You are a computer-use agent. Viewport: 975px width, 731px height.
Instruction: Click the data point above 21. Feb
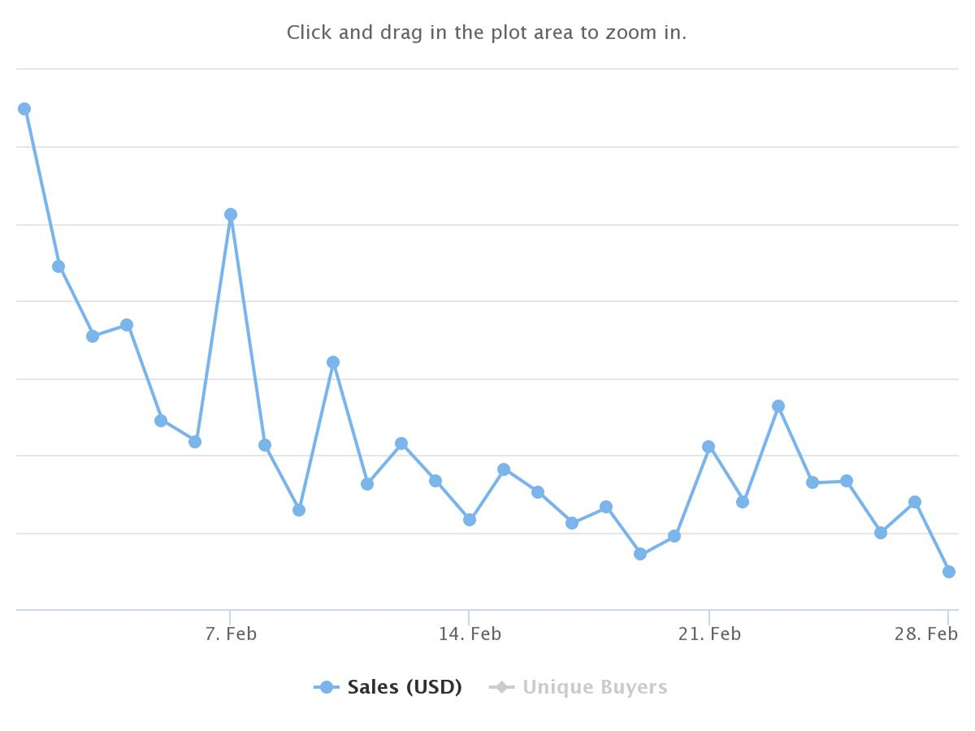point(708,447)
